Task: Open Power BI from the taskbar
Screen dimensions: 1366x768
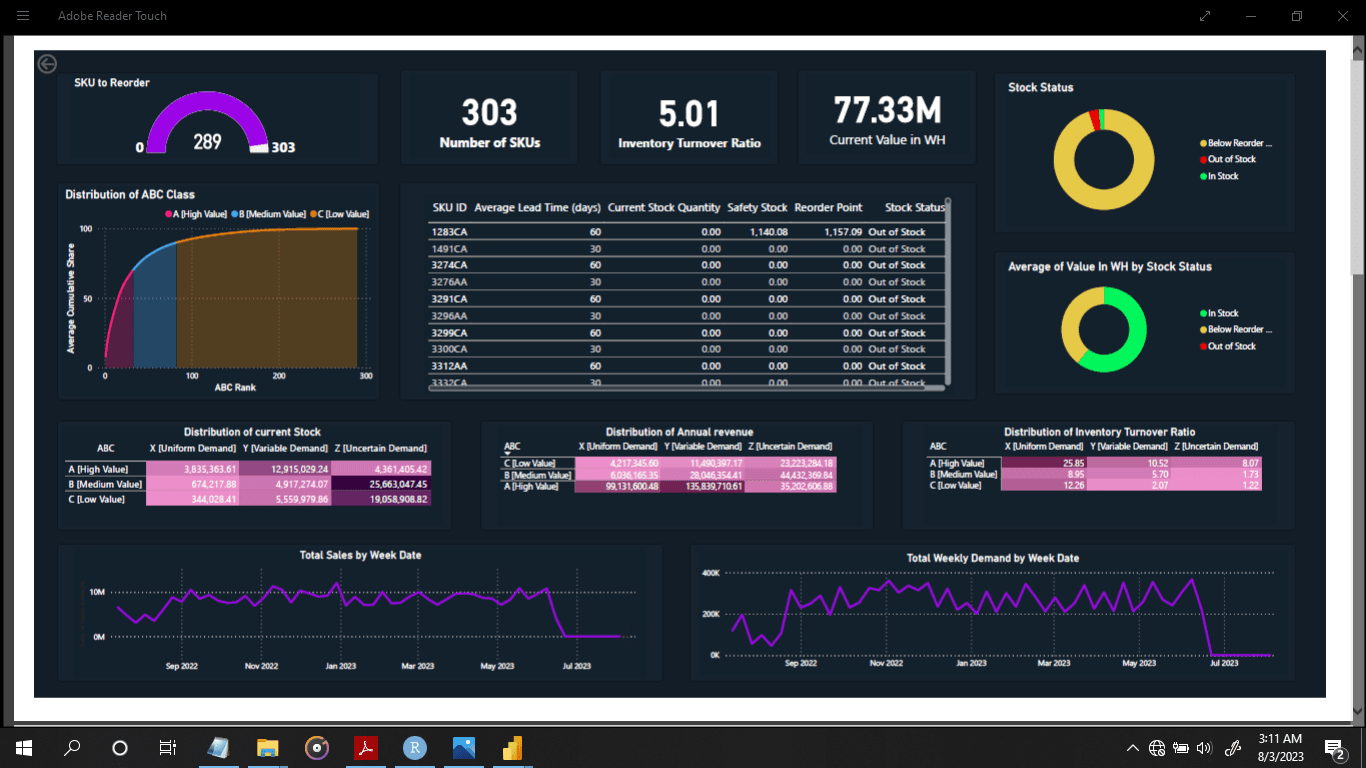Action: 512,748
